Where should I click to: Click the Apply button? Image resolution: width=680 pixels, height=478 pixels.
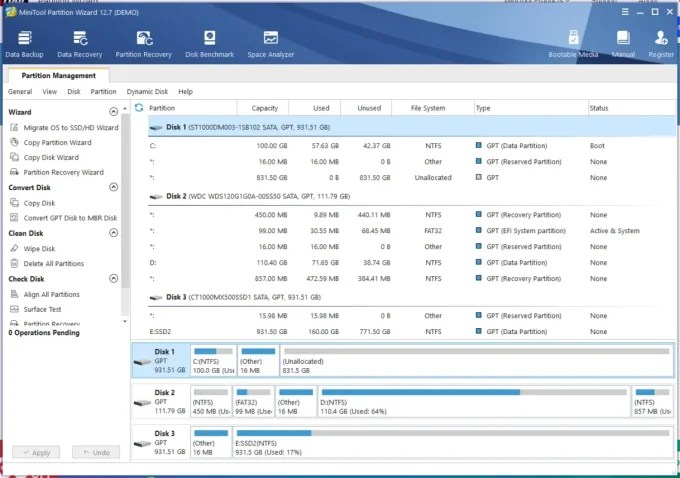point(36,452)
